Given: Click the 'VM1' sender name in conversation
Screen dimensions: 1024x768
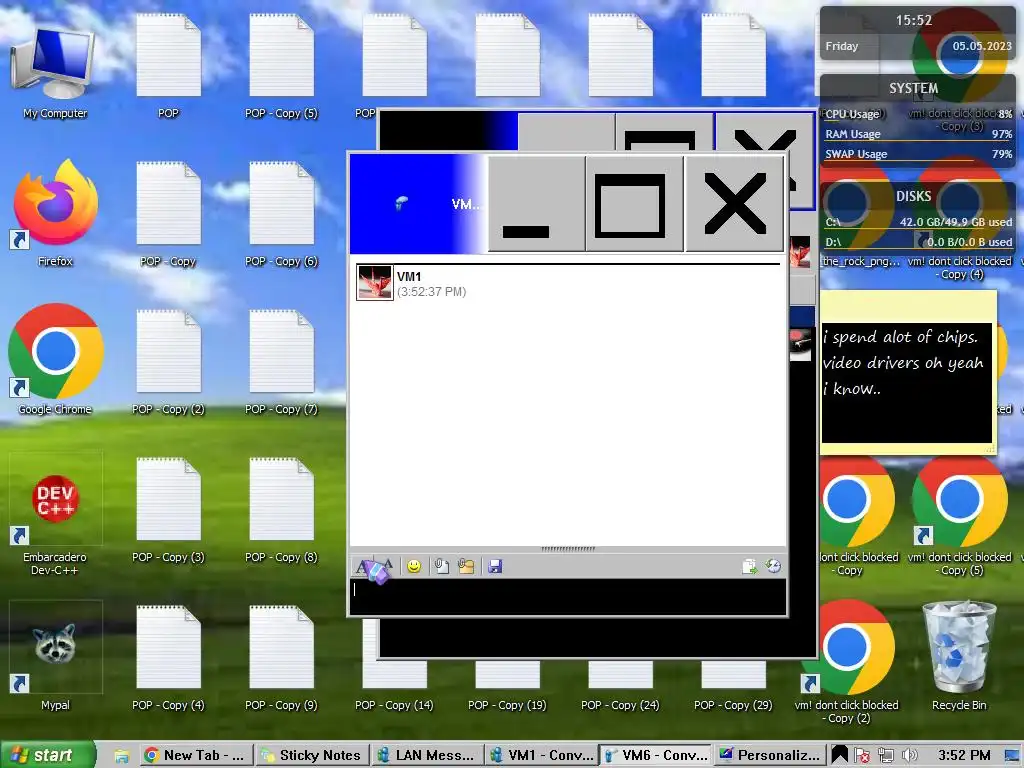Looking at the screenshot, I should [409, 277].
